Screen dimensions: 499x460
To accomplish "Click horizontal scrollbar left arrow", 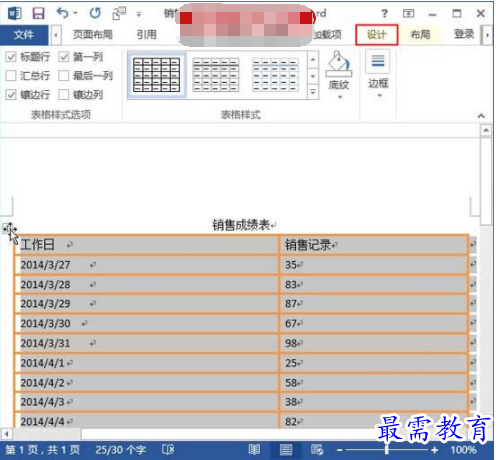I will pyautogui.click(x=6, y=434).
